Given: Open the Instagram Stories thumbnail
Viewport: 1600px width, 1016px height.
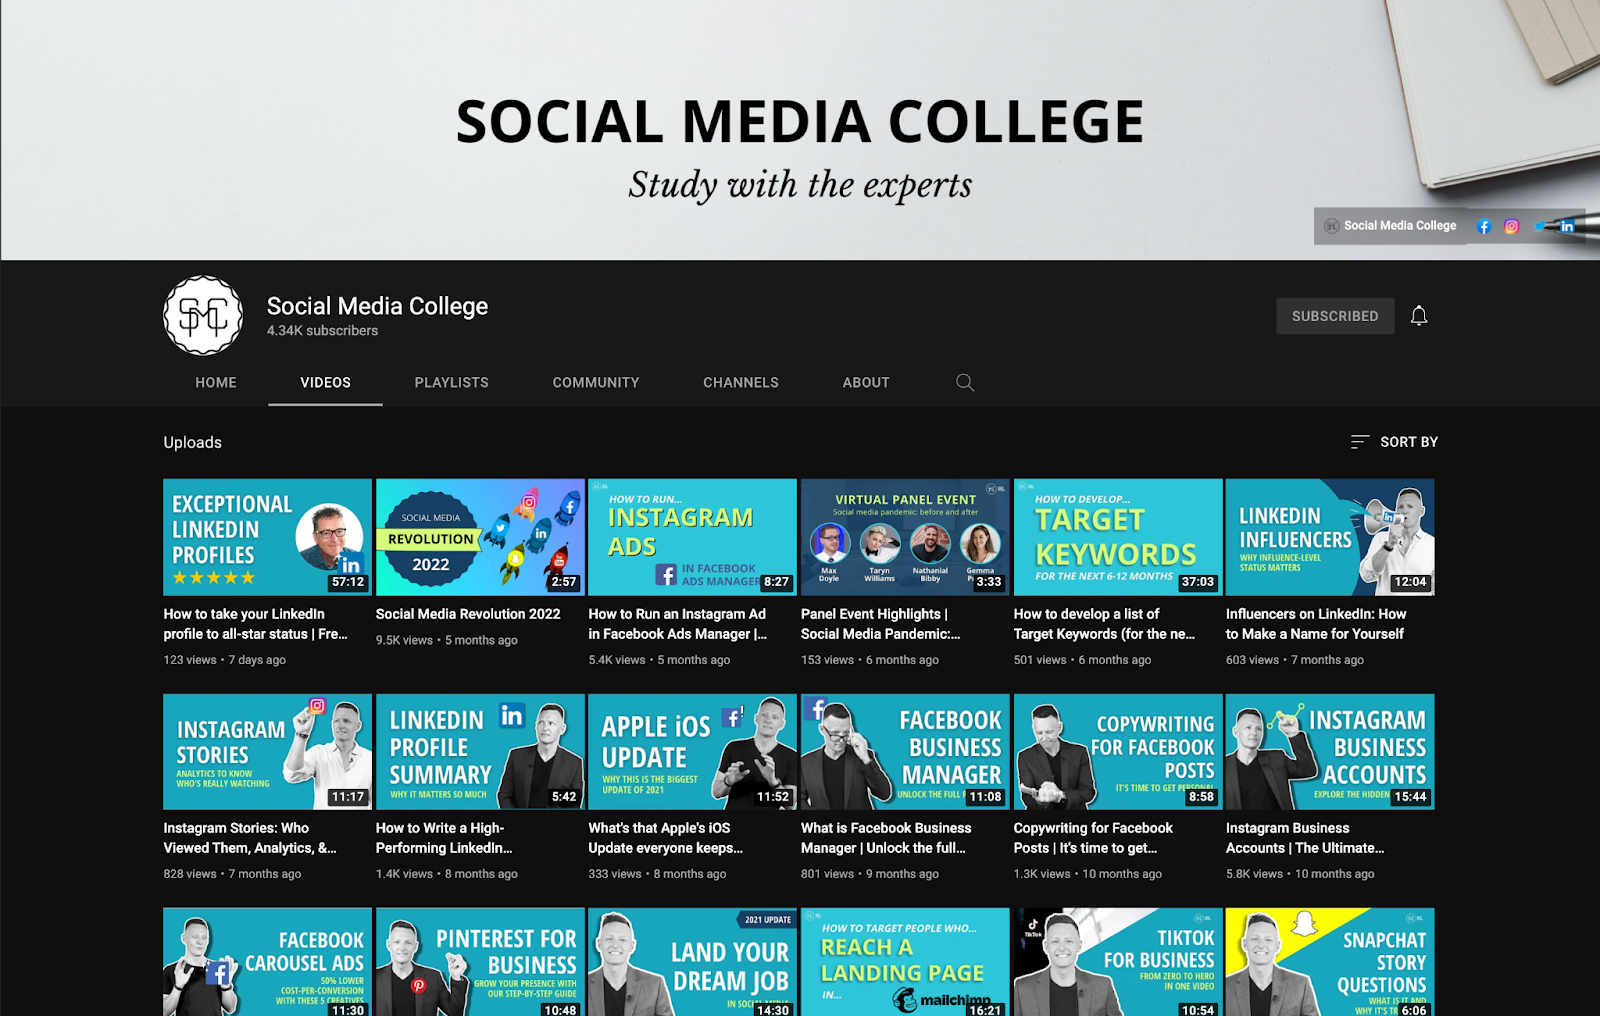Looking at the screenshot, I should click(x=267, y=752).
